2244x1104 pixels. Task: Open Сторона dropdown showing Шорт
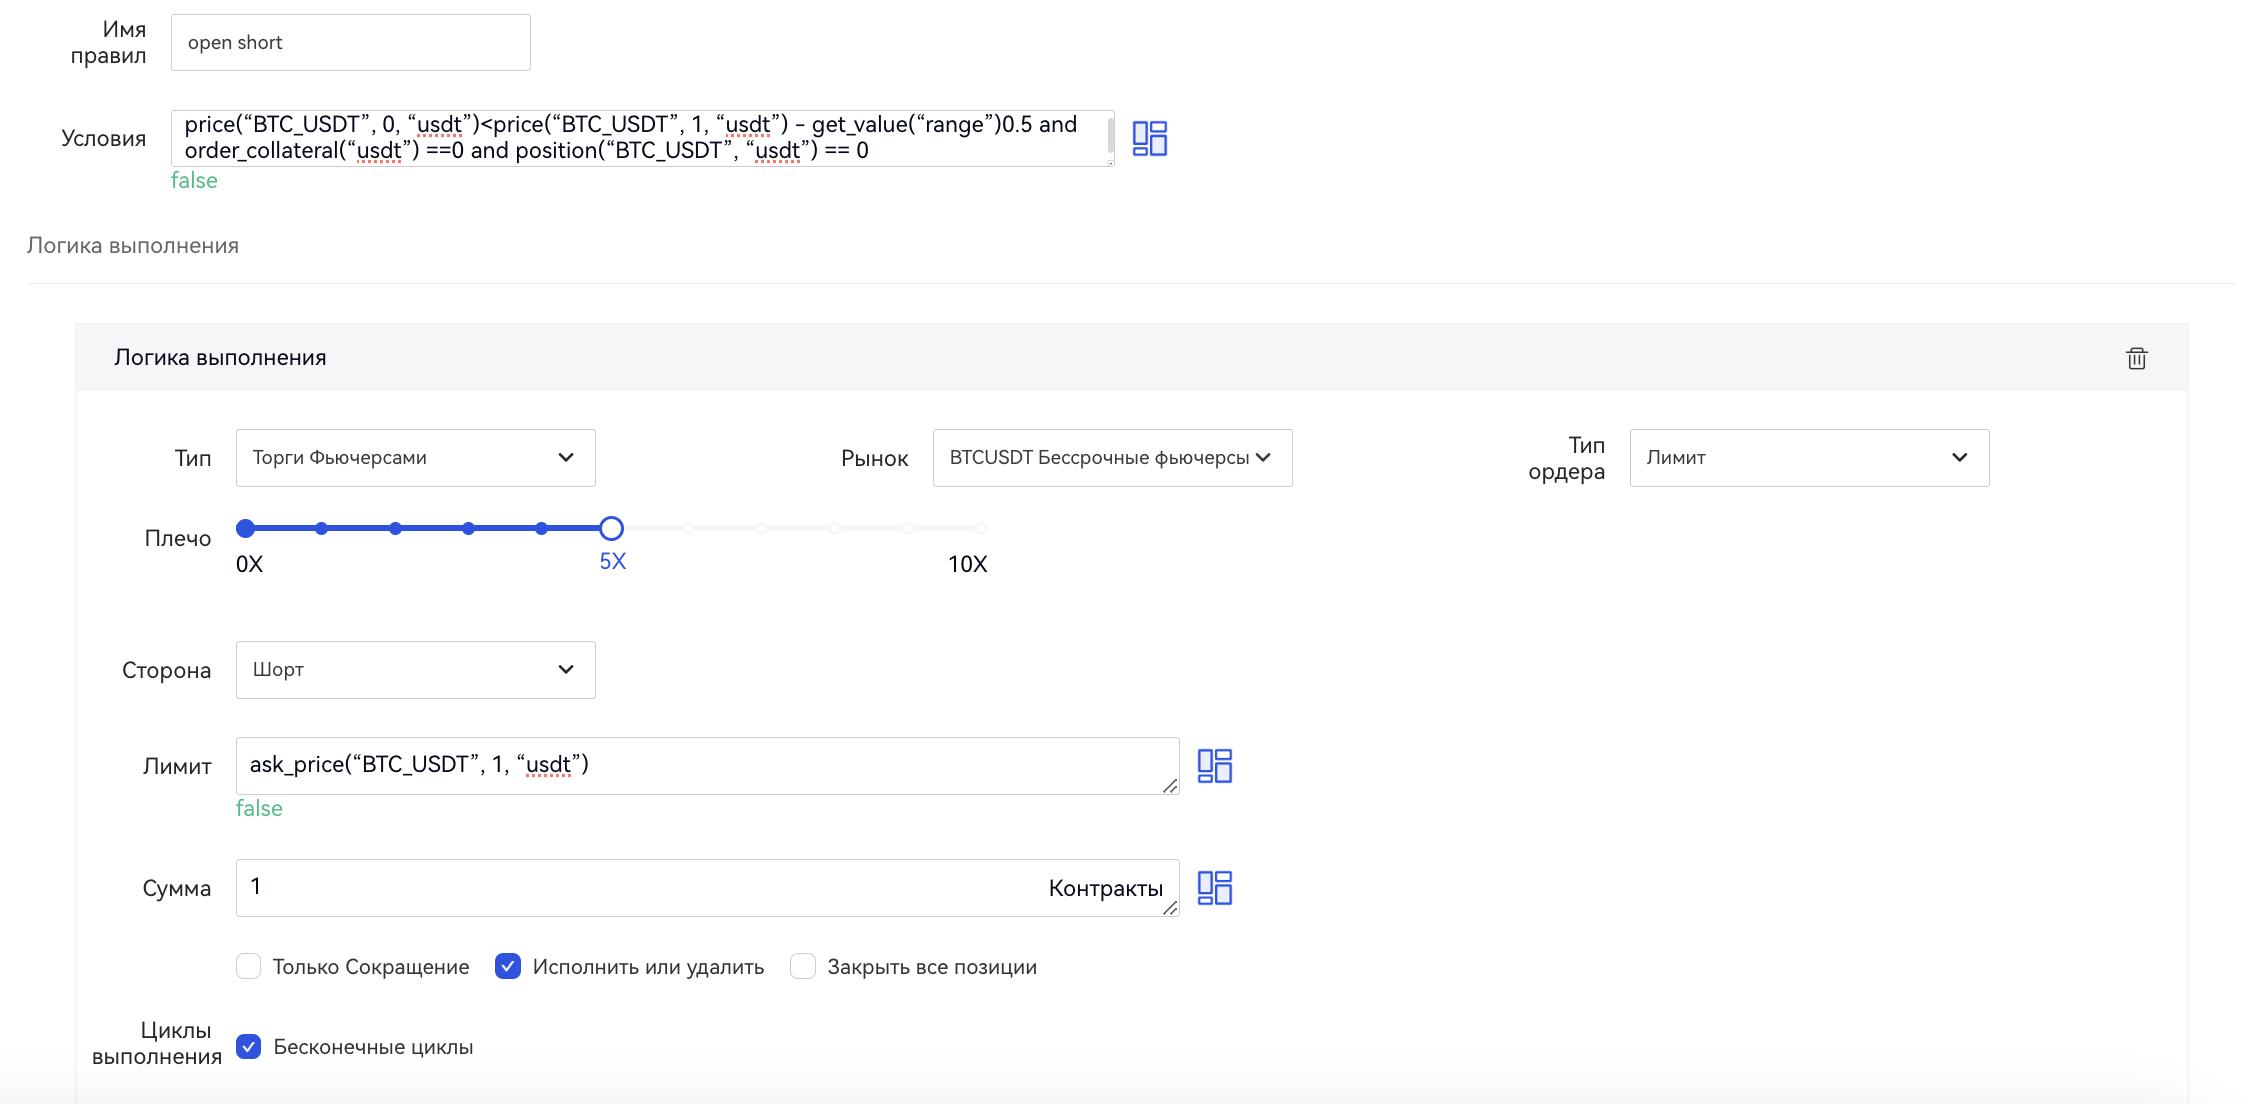pyautogui.click(x=415, y=670)
